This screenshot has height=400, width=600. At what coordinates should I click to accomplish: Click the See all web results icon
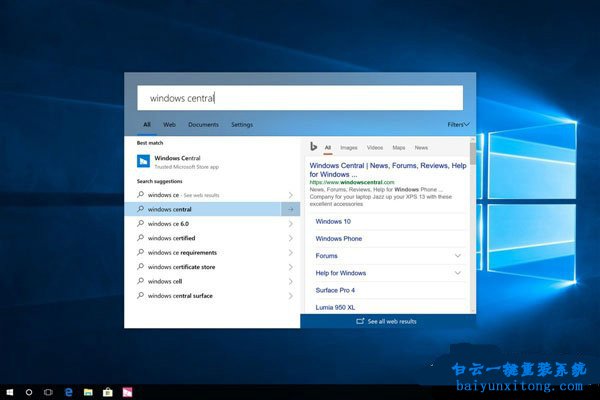360,321
